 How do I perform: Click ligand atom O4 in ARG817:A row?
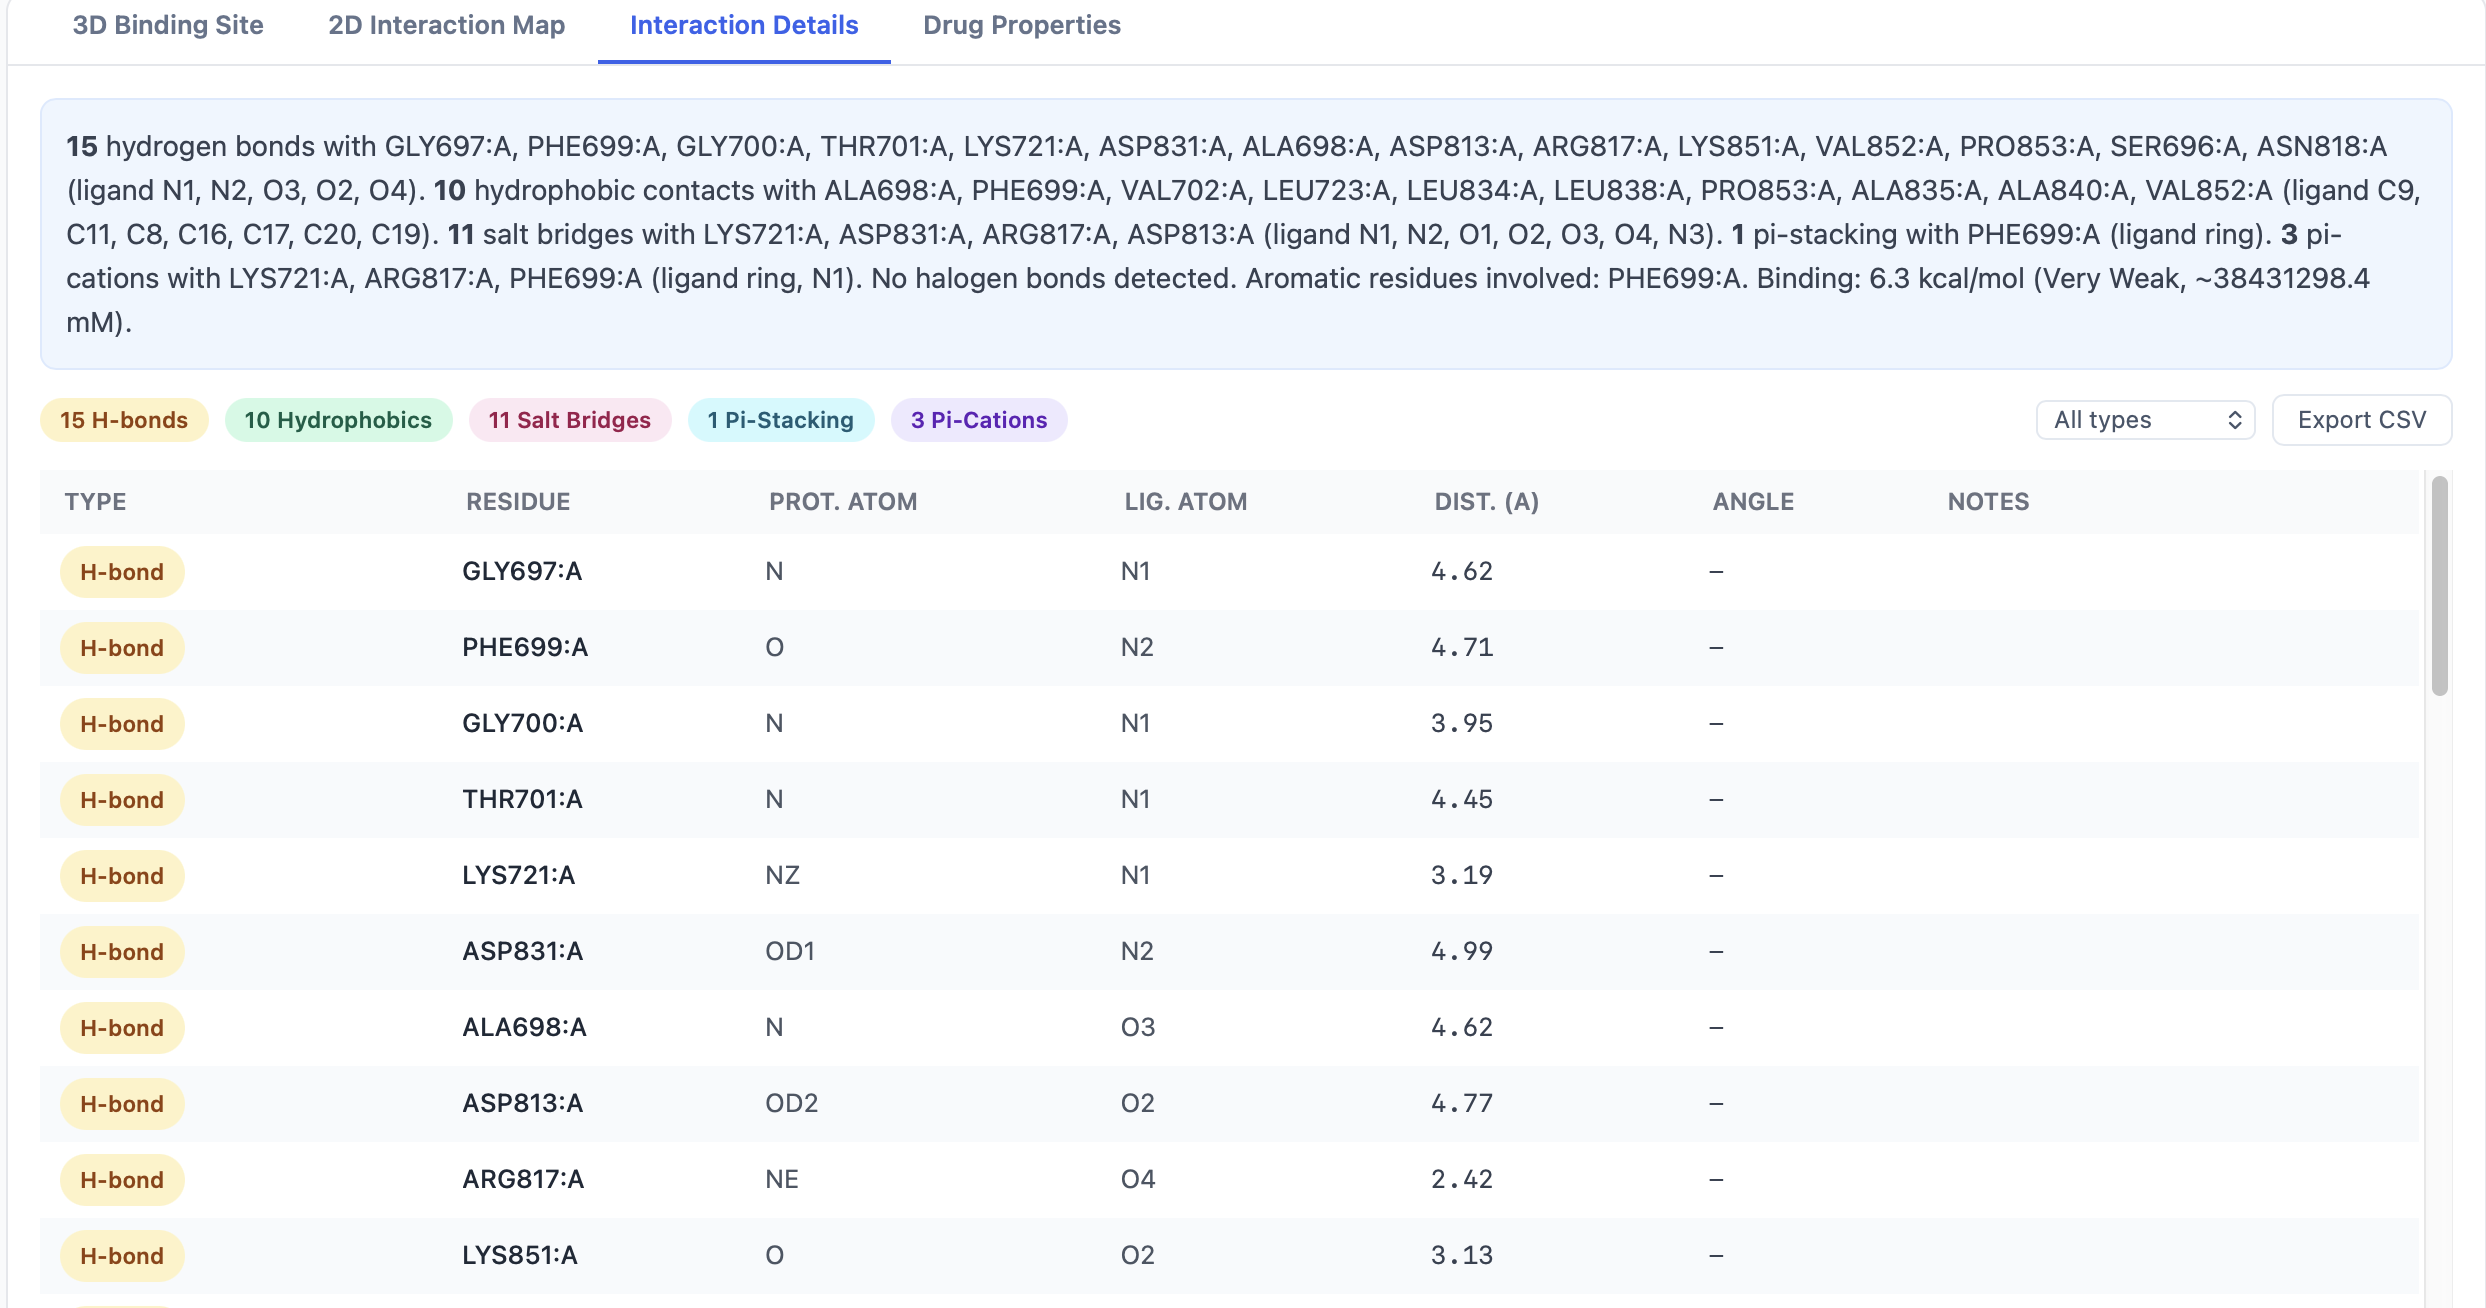click(1138, 1180)
